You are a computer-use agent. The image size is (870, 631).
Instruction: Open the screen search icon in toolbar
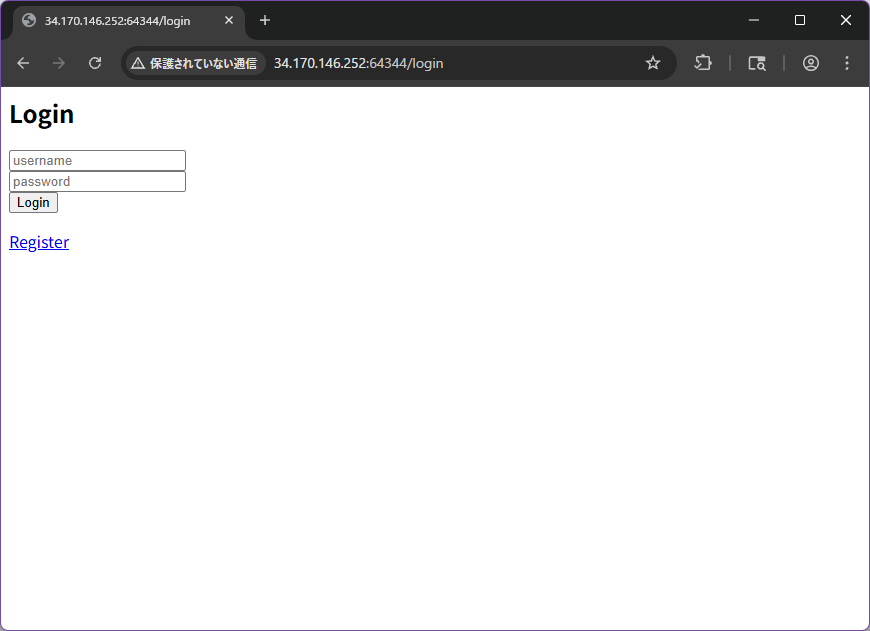[757, 63]
